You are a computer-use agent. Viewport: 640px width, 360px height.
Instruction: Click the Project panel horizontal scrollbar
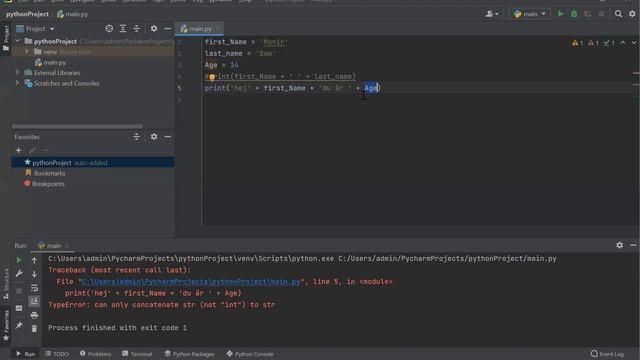78,126
